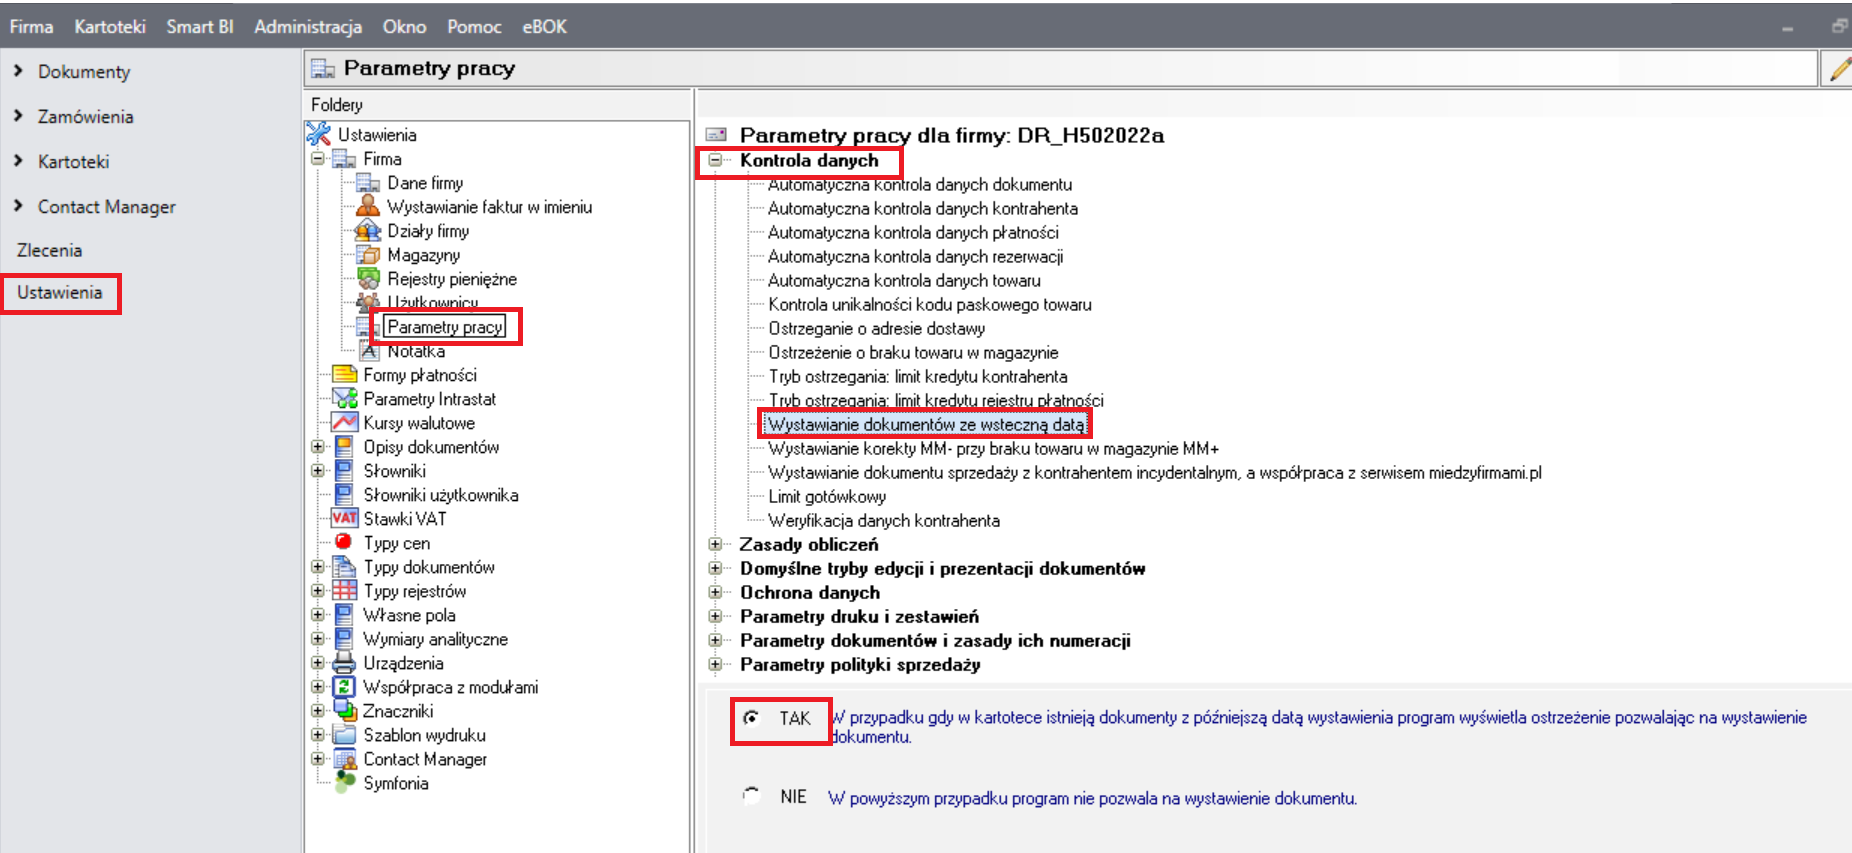Image resolution: width=1852 pixels, height=853 pixels.
Task: Click the Symfonia icon in folder tree
Action: 344,783
